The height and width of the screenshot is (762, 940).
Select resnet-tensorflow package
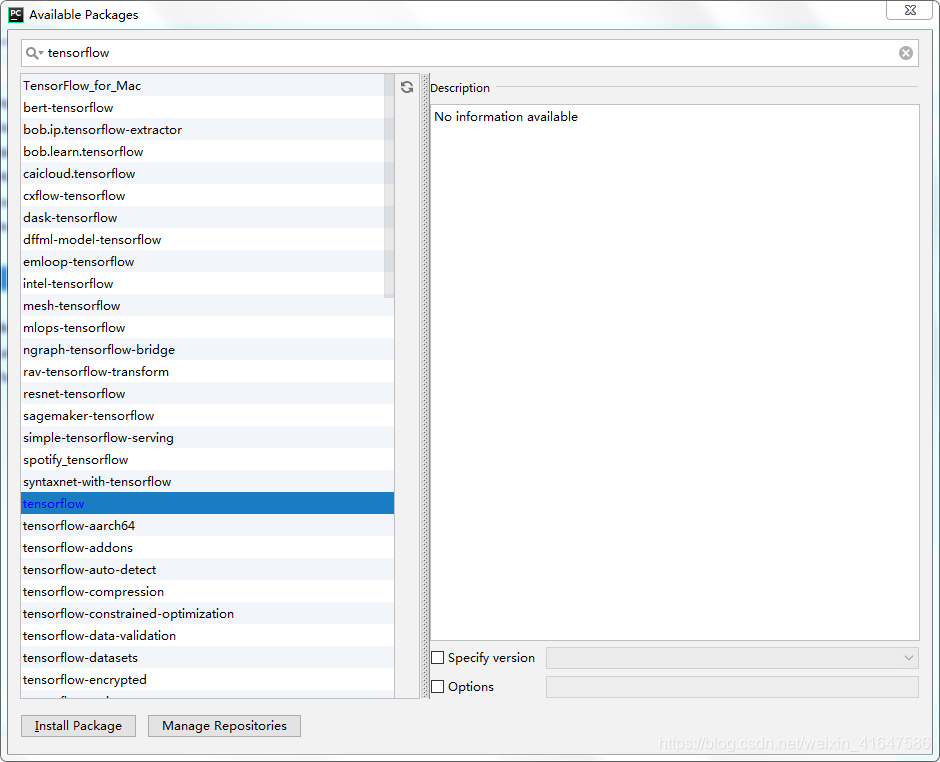click(207, 393)
